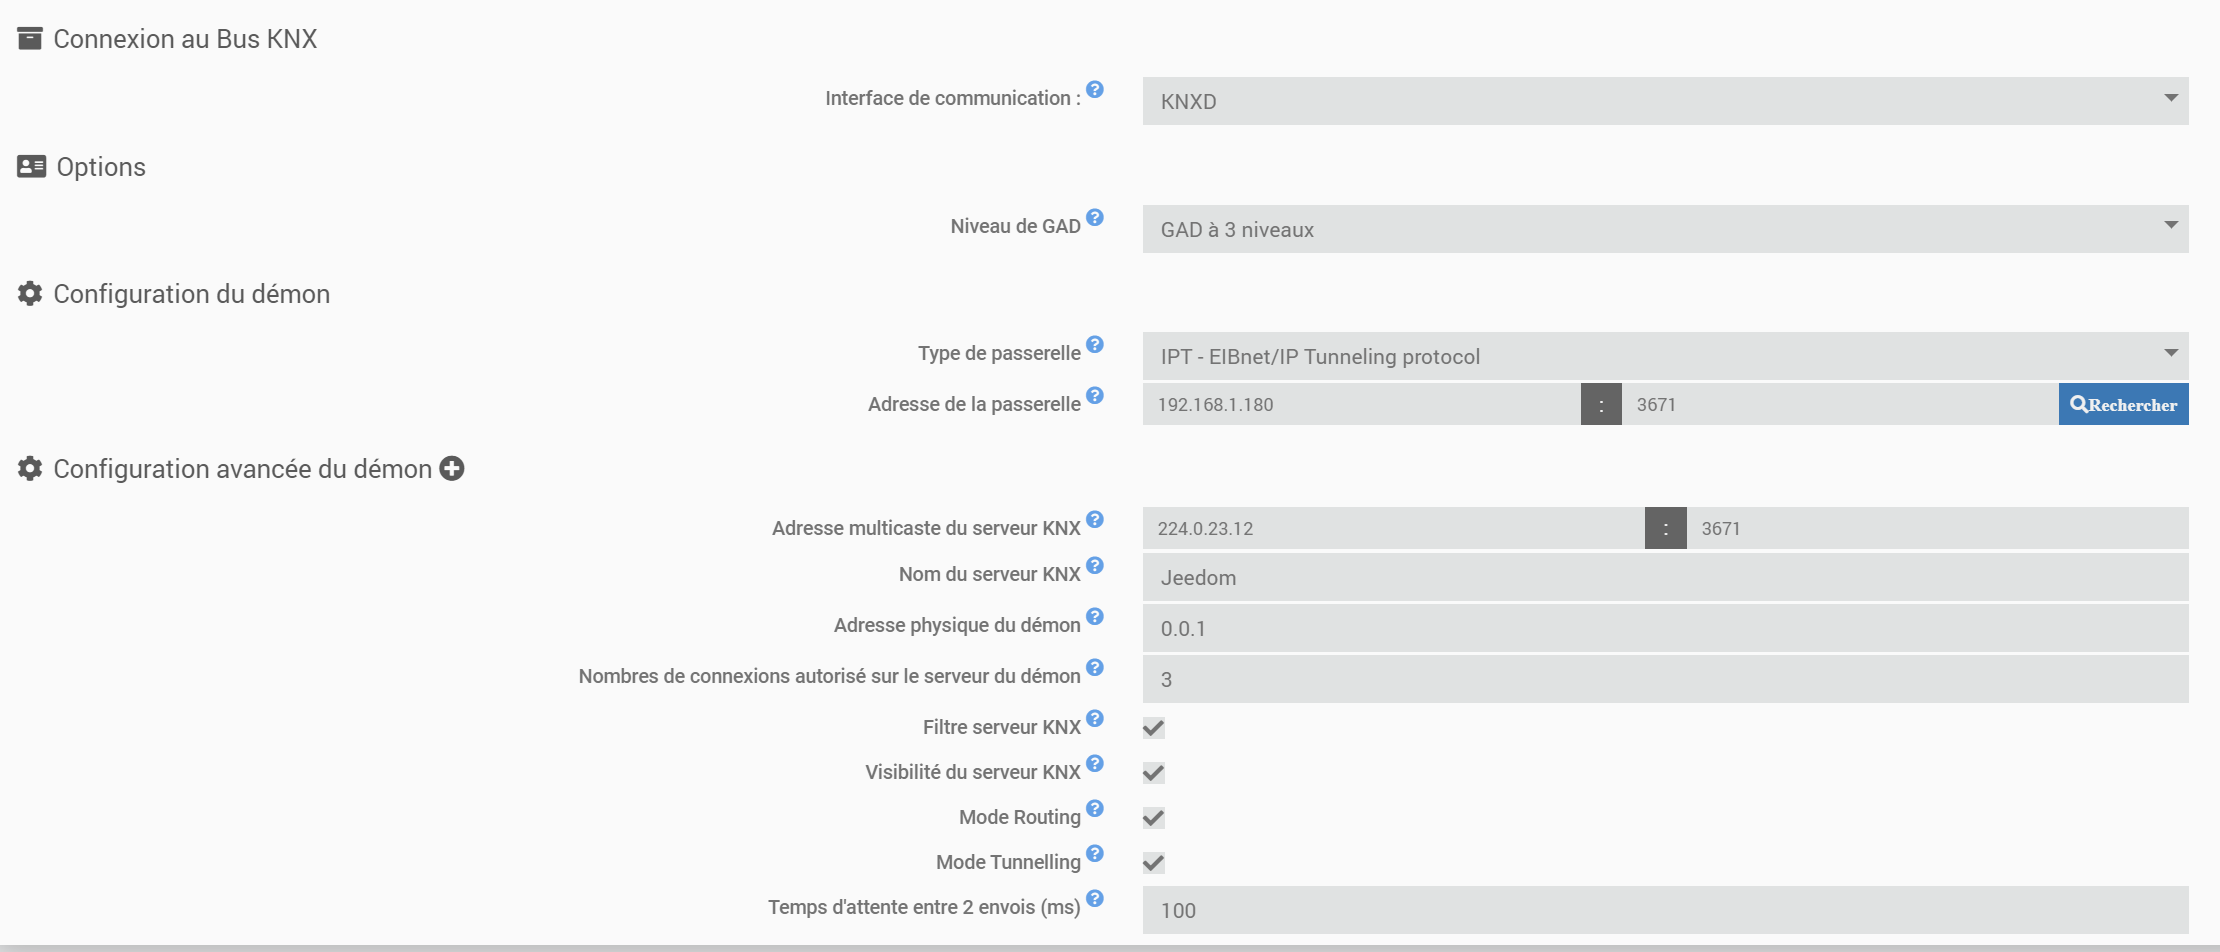2220x952 pixels.
Task: Click help icon for Nom du serveur KNX
Action: tap(1095, 565)
